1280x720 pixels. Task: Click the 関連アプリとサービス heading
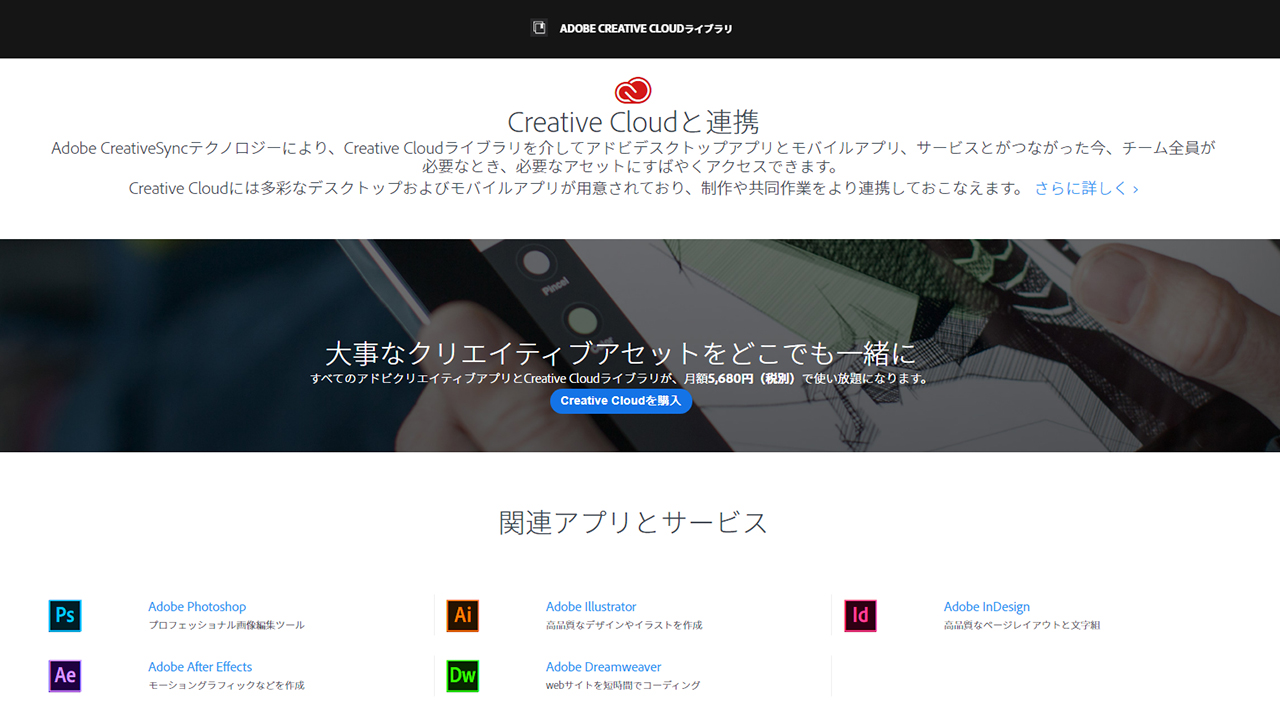pyautogui.click(x=633, y=522)
